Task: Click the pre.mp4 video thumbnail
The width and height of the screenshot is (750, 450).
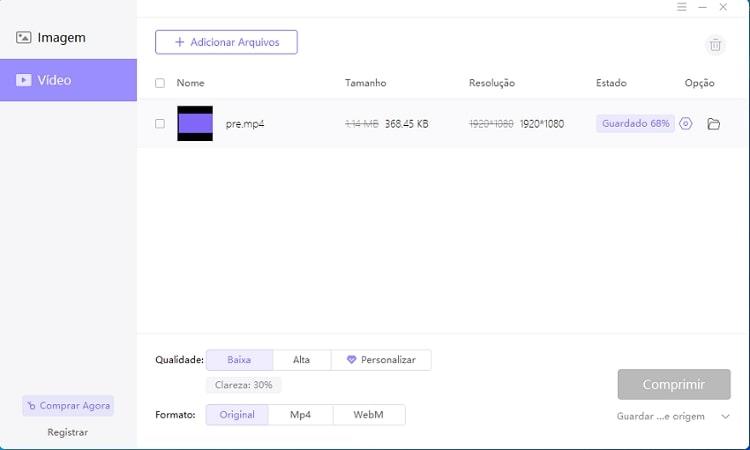Action: 195,124
